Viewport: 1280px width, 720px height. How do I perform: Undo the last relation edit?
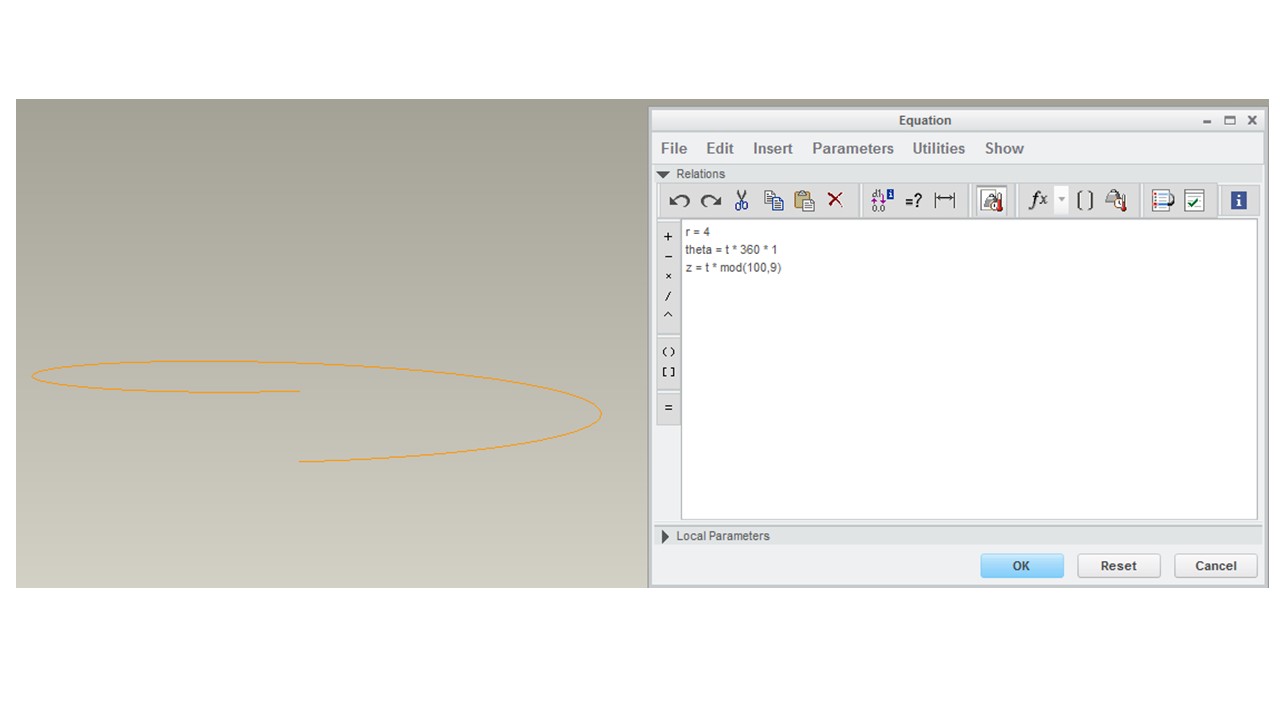click(680, 201)
